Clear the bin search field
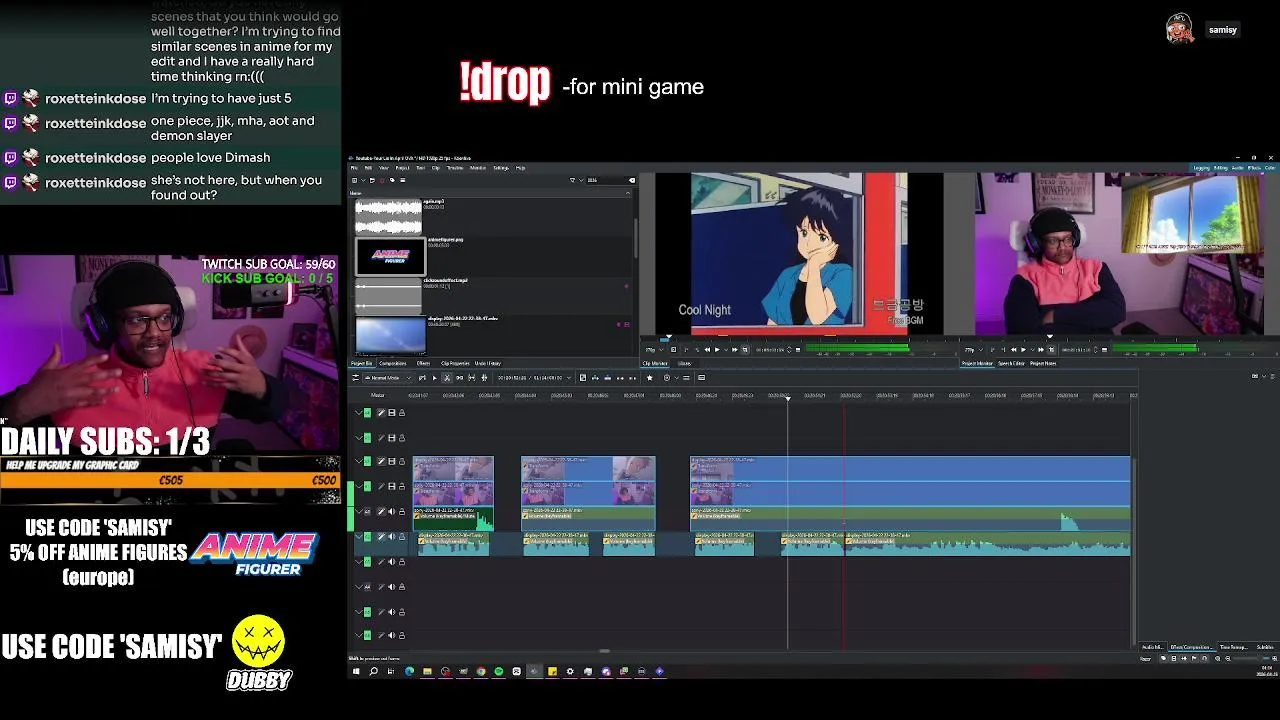 (632, 180)
